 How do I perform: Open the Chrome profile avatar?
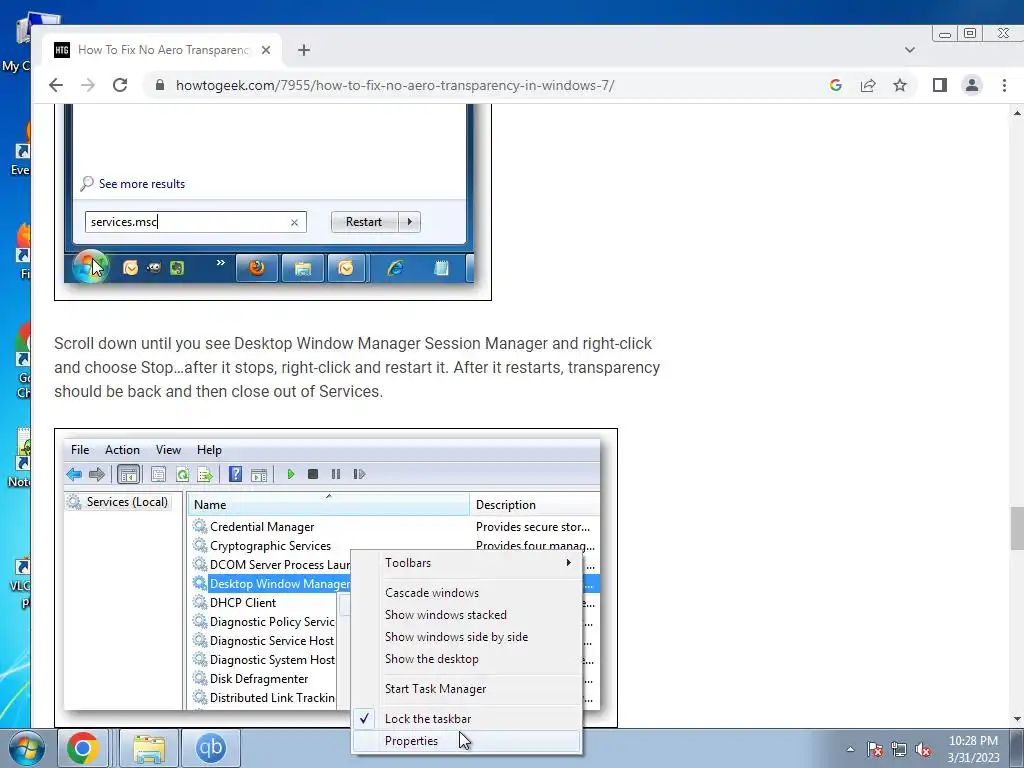(972, 85)
